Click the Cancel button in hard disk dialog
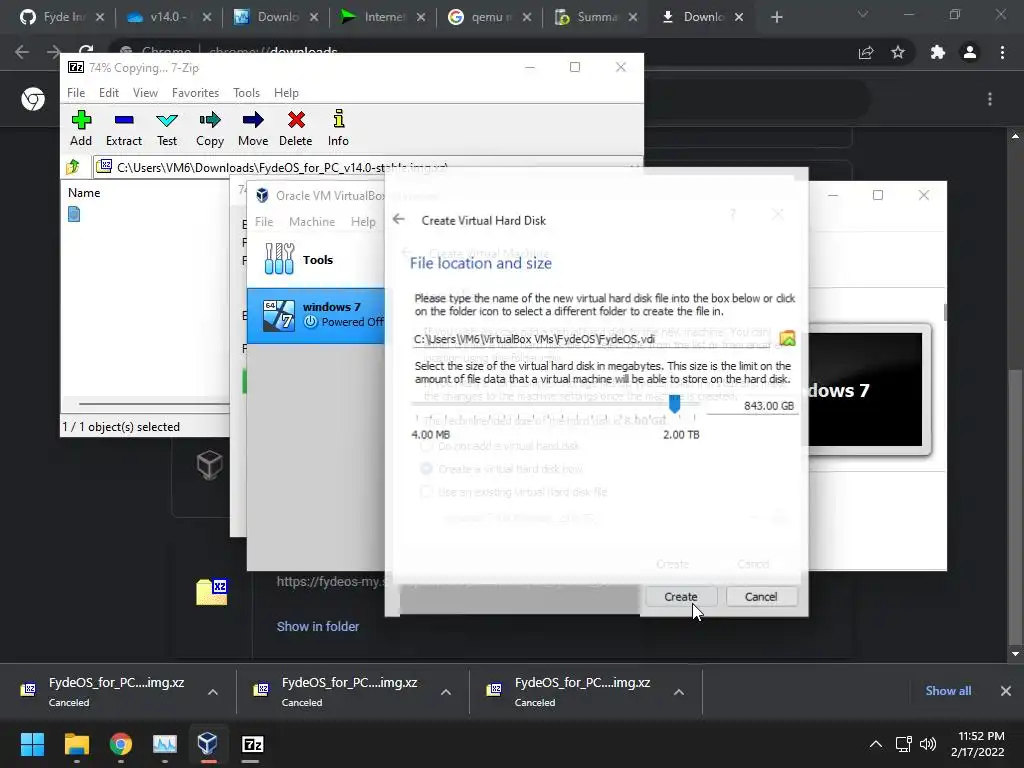 click(x=761, y=597)
